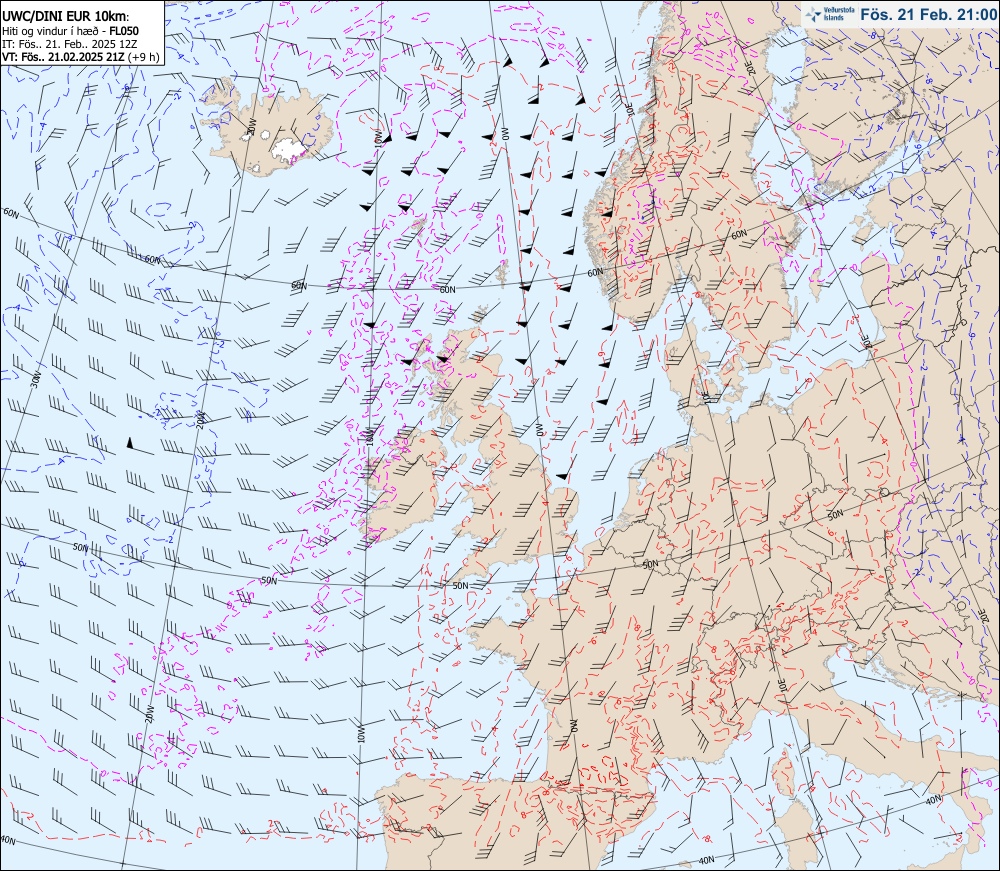This screenshot has width=1000, height=871.
Task: Click the 'UWC/DINI EUR 10km' title
Action: (65, 17)
